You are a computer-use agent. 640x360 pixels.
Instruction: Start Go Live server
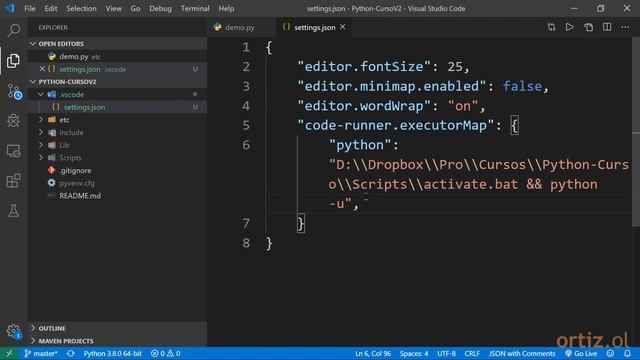click(581, 353)
